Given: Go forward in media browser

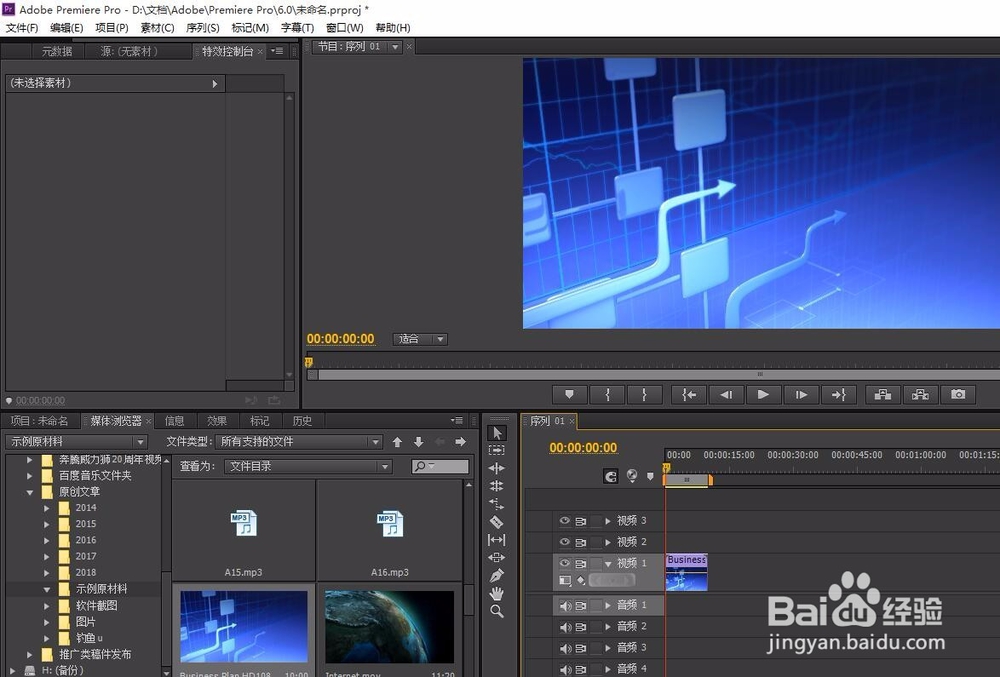Looking at the screenshot, I should [x=460, y=442].
